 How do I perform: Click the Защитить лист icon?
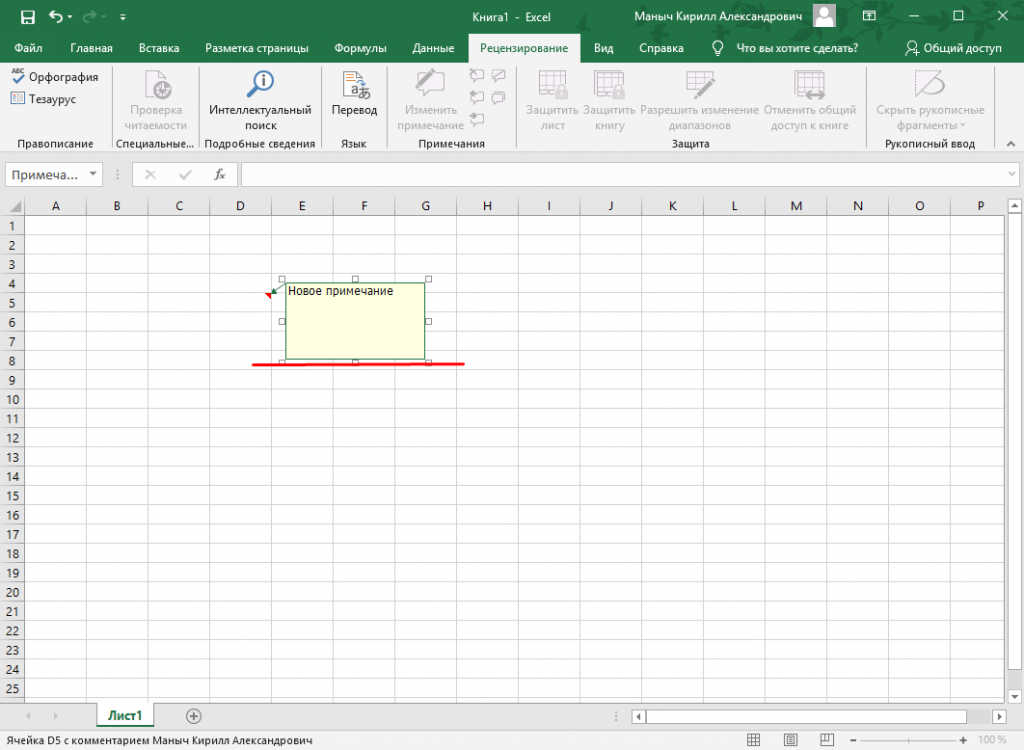552,84
